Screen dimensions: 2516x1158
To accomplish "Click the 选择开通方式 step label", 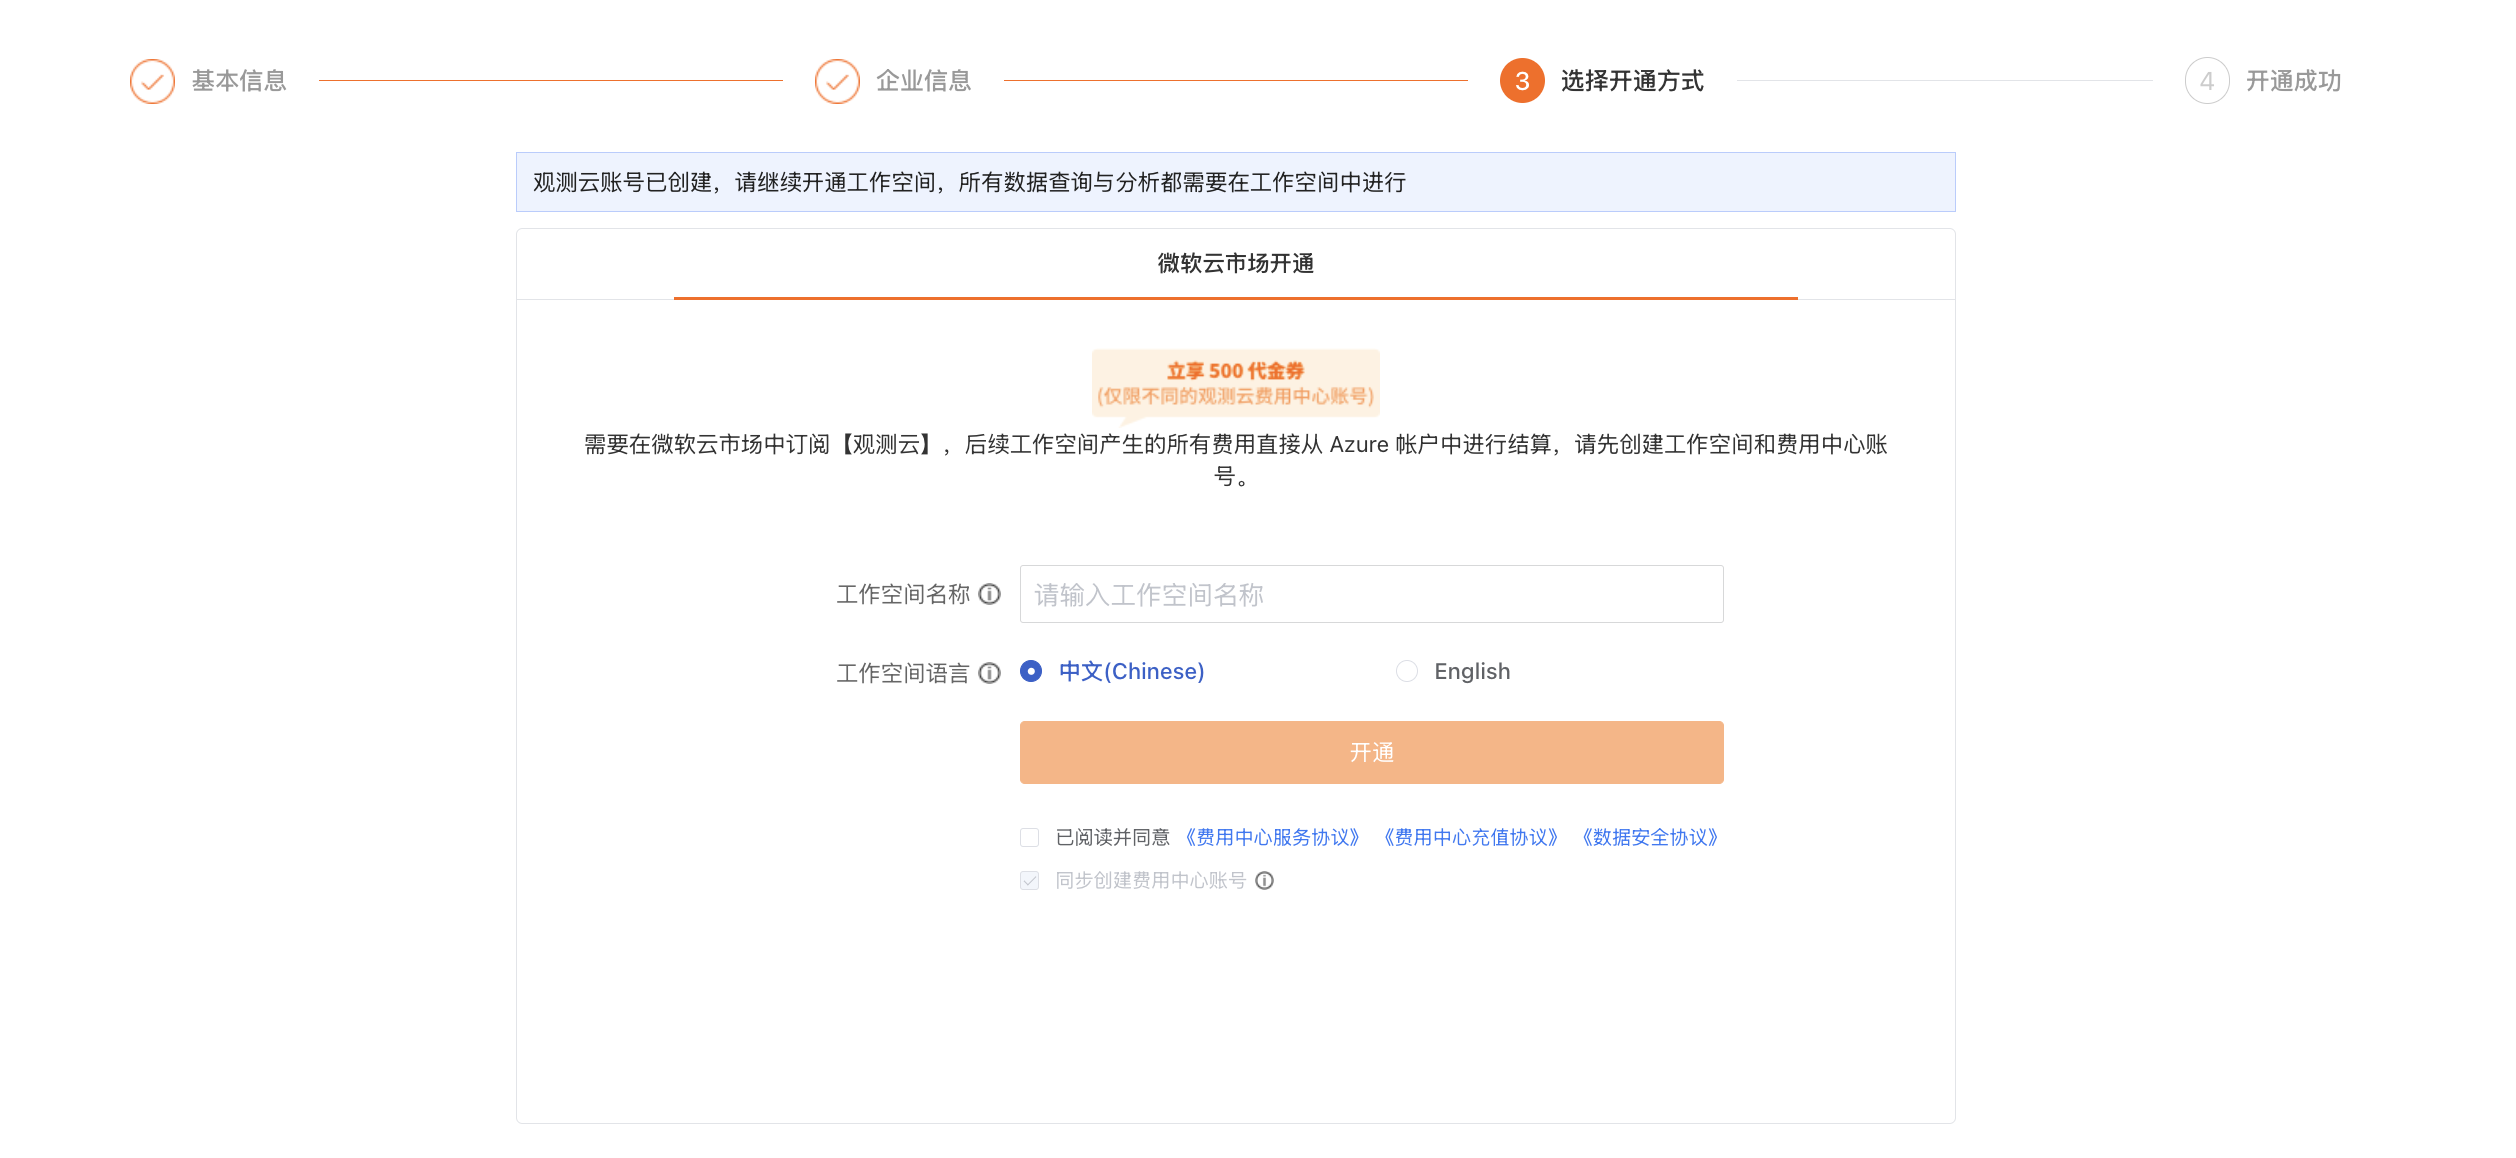I will [x=1632, y=81].
